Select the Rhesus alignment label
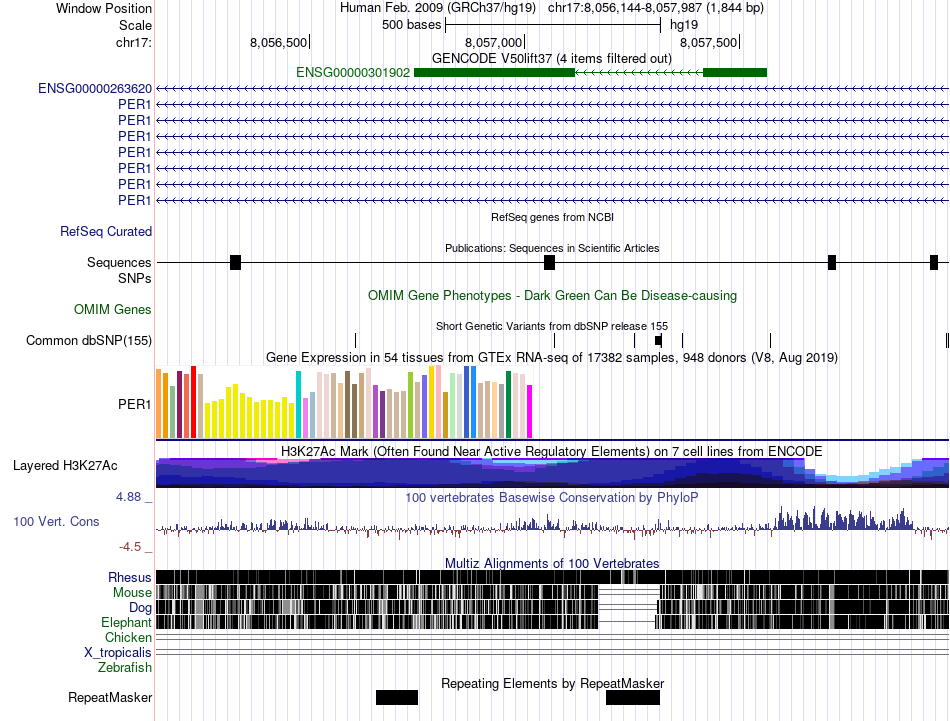 129,577
